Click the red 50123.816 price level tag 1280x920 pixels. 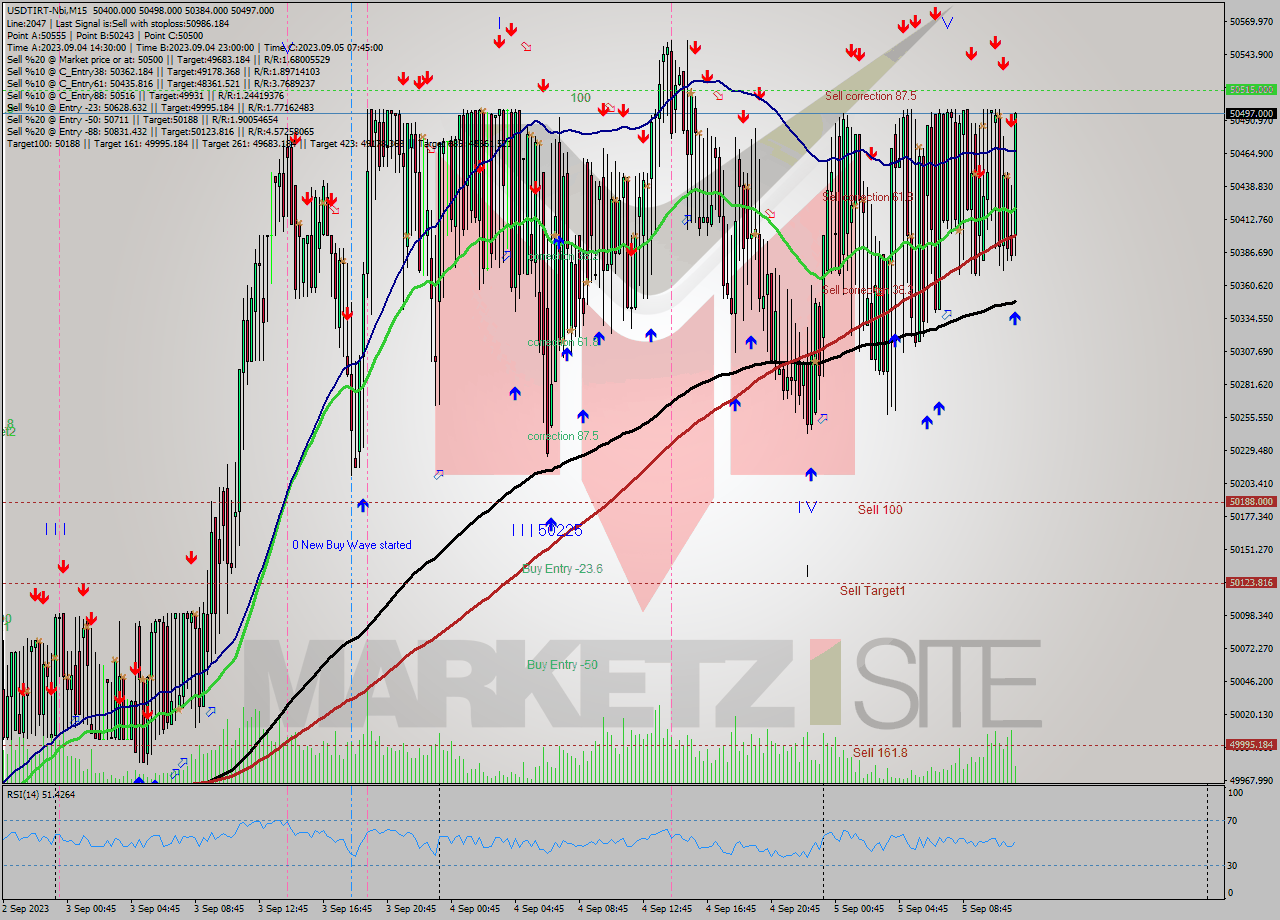click(x=1251, y=582)
